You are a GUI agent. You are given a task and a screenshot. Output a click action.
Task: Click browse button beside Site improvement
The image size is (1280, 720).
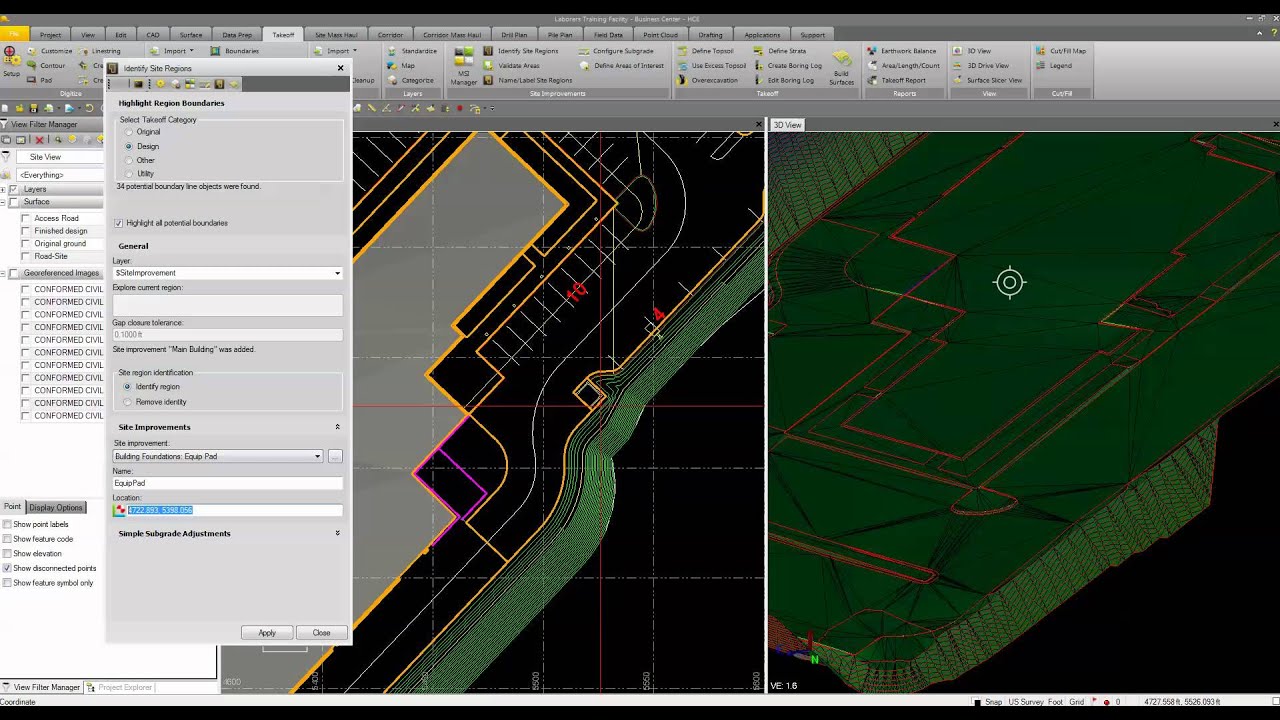point(335,456)
